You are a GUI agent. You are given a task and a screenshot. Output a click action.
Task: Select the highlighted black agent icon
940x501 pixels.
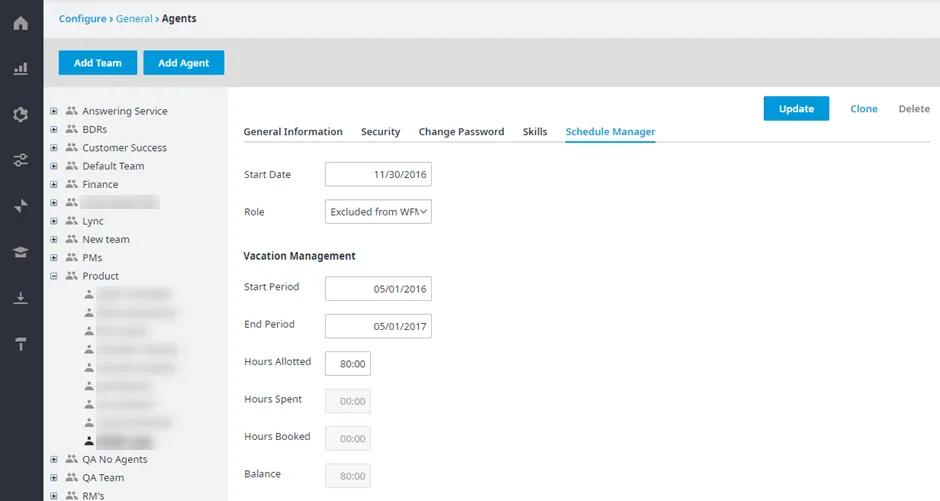(89, 441)
